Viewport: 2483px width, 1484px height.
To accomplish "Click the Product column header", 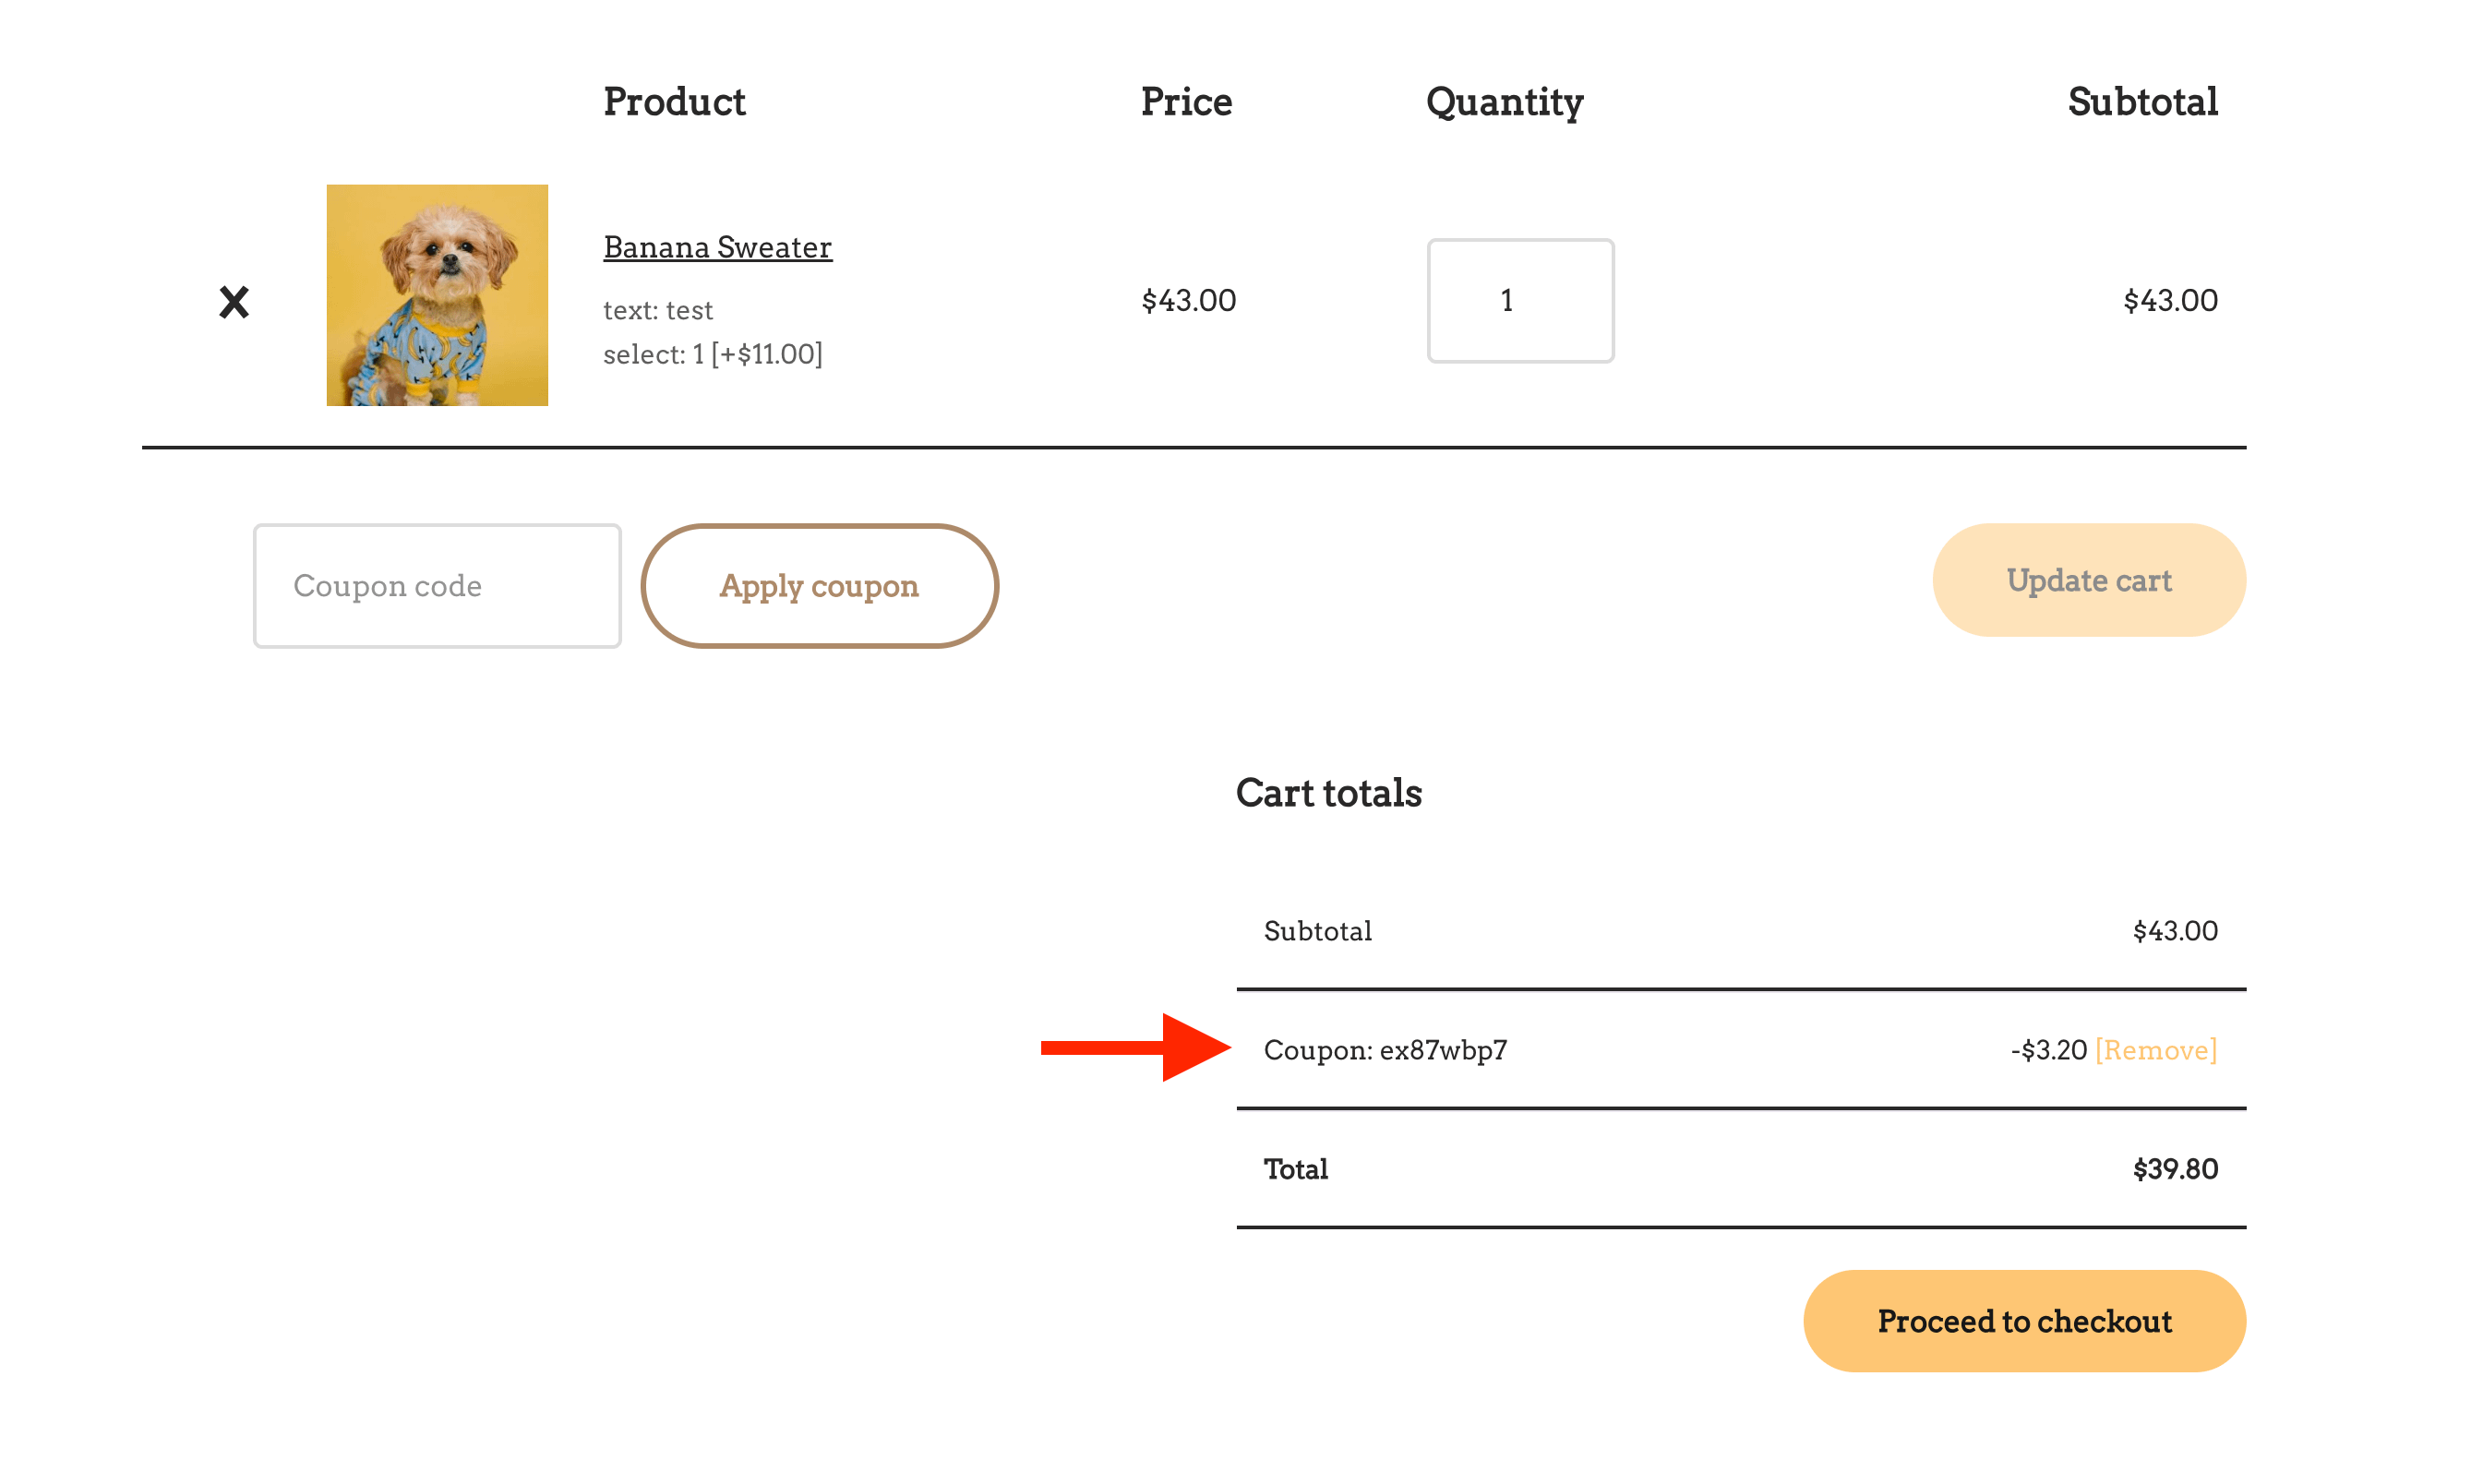I will click(x=674, y=102).
